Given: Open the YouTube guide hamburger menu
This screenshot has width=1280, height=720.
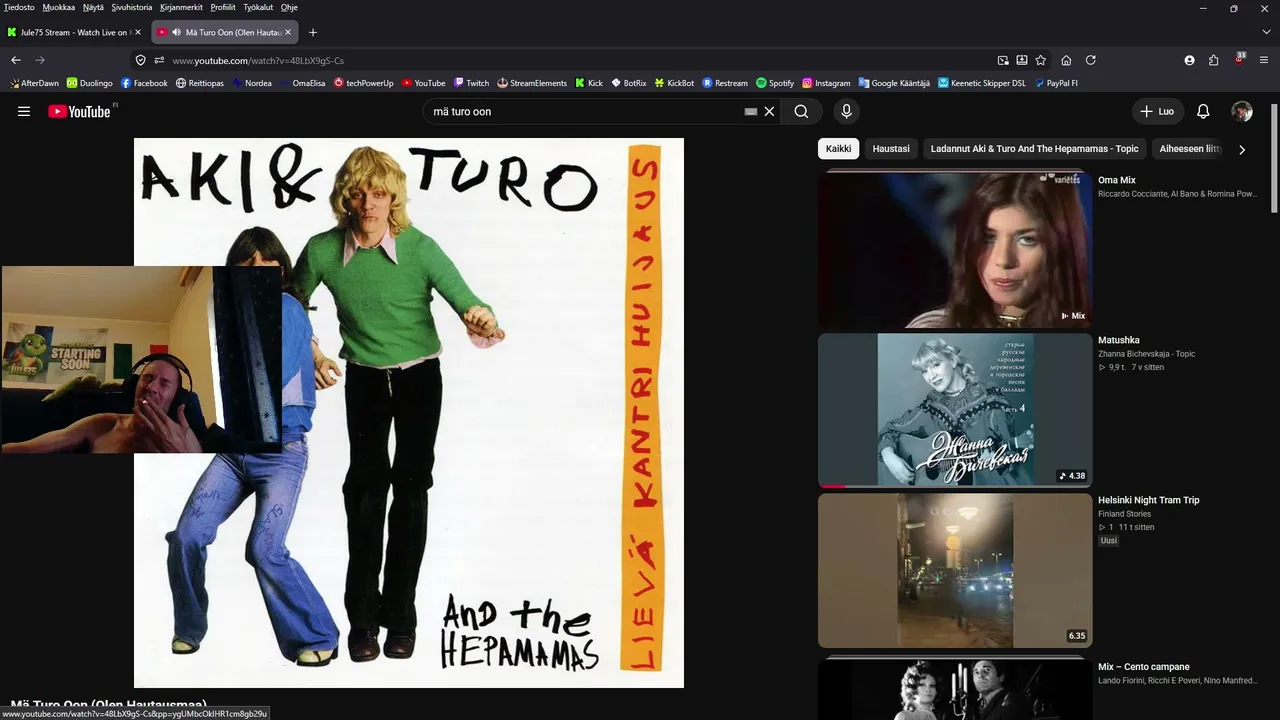Looking at the screenshot, I should (x=24, y=111).
